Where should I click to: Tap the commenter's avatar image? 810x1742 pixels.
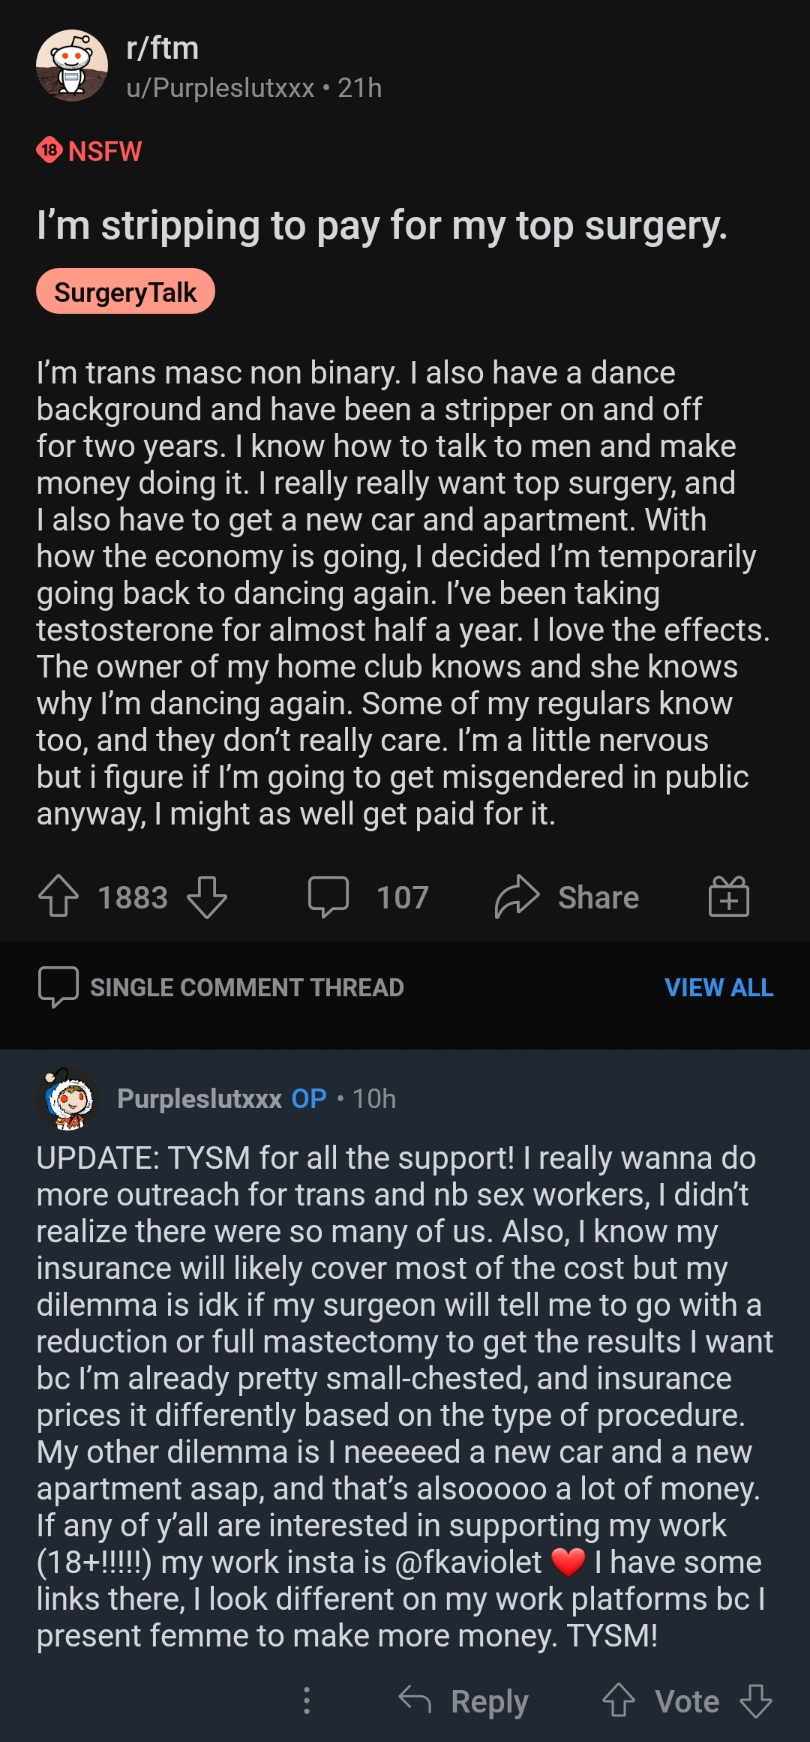pos(68,1099)
